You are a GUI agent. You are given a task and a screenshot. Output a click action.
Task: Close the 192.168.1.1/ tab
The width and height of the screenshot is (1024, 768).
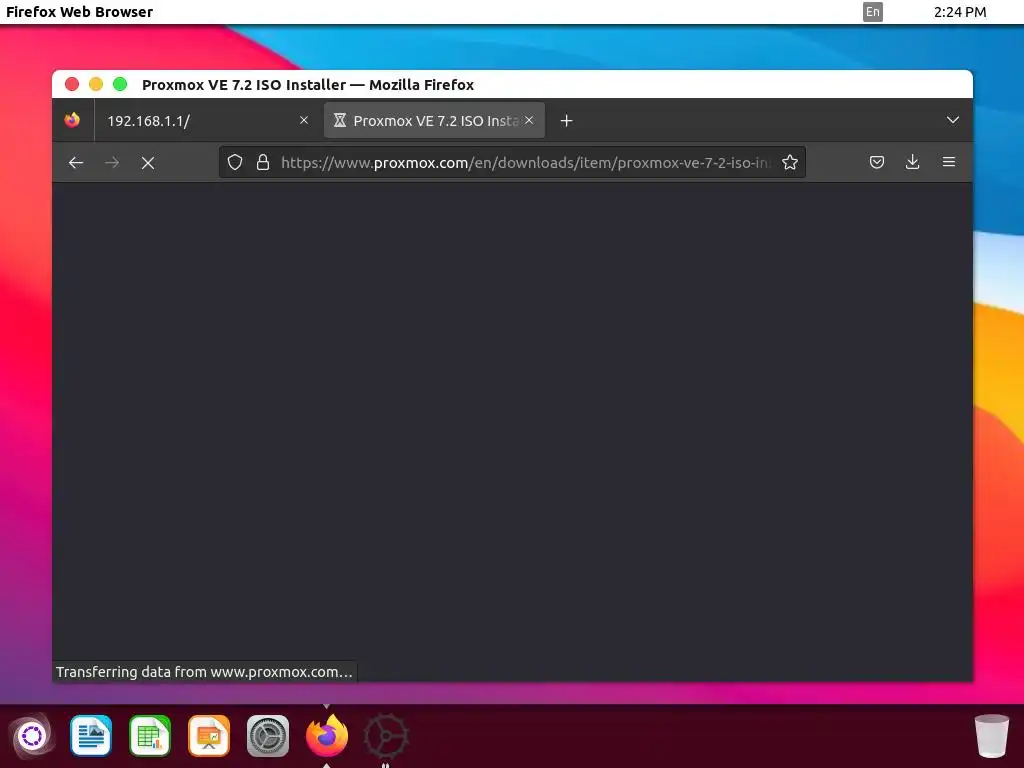coord(304,120)
